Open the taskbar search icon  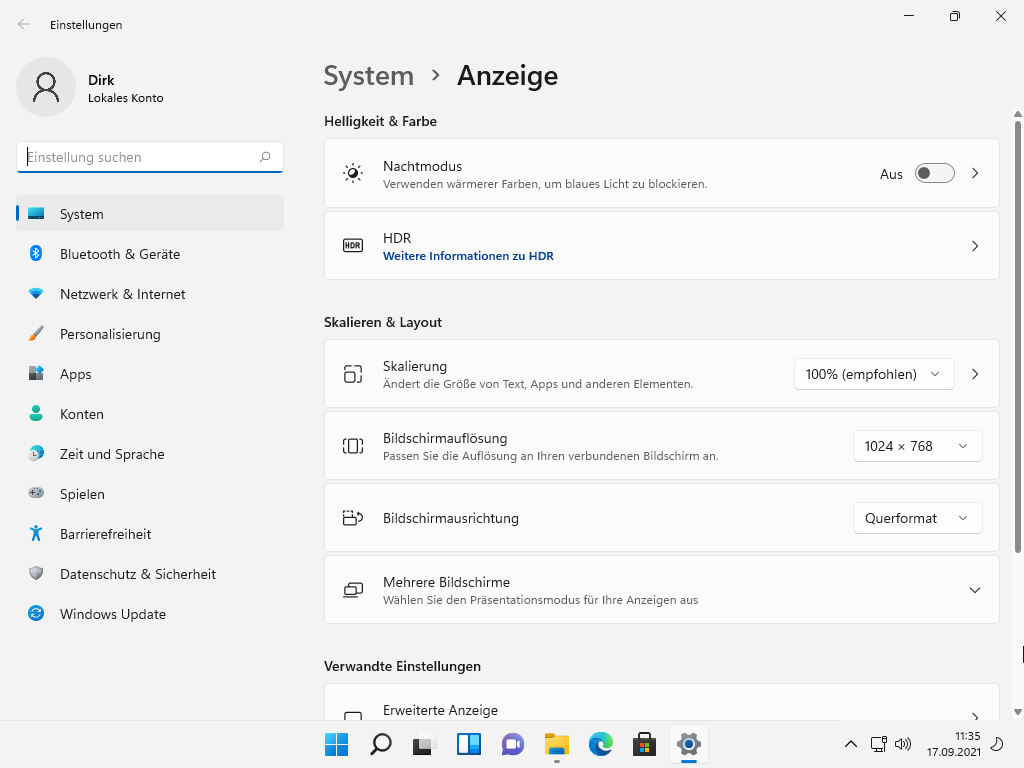click(x=380, y=744)
